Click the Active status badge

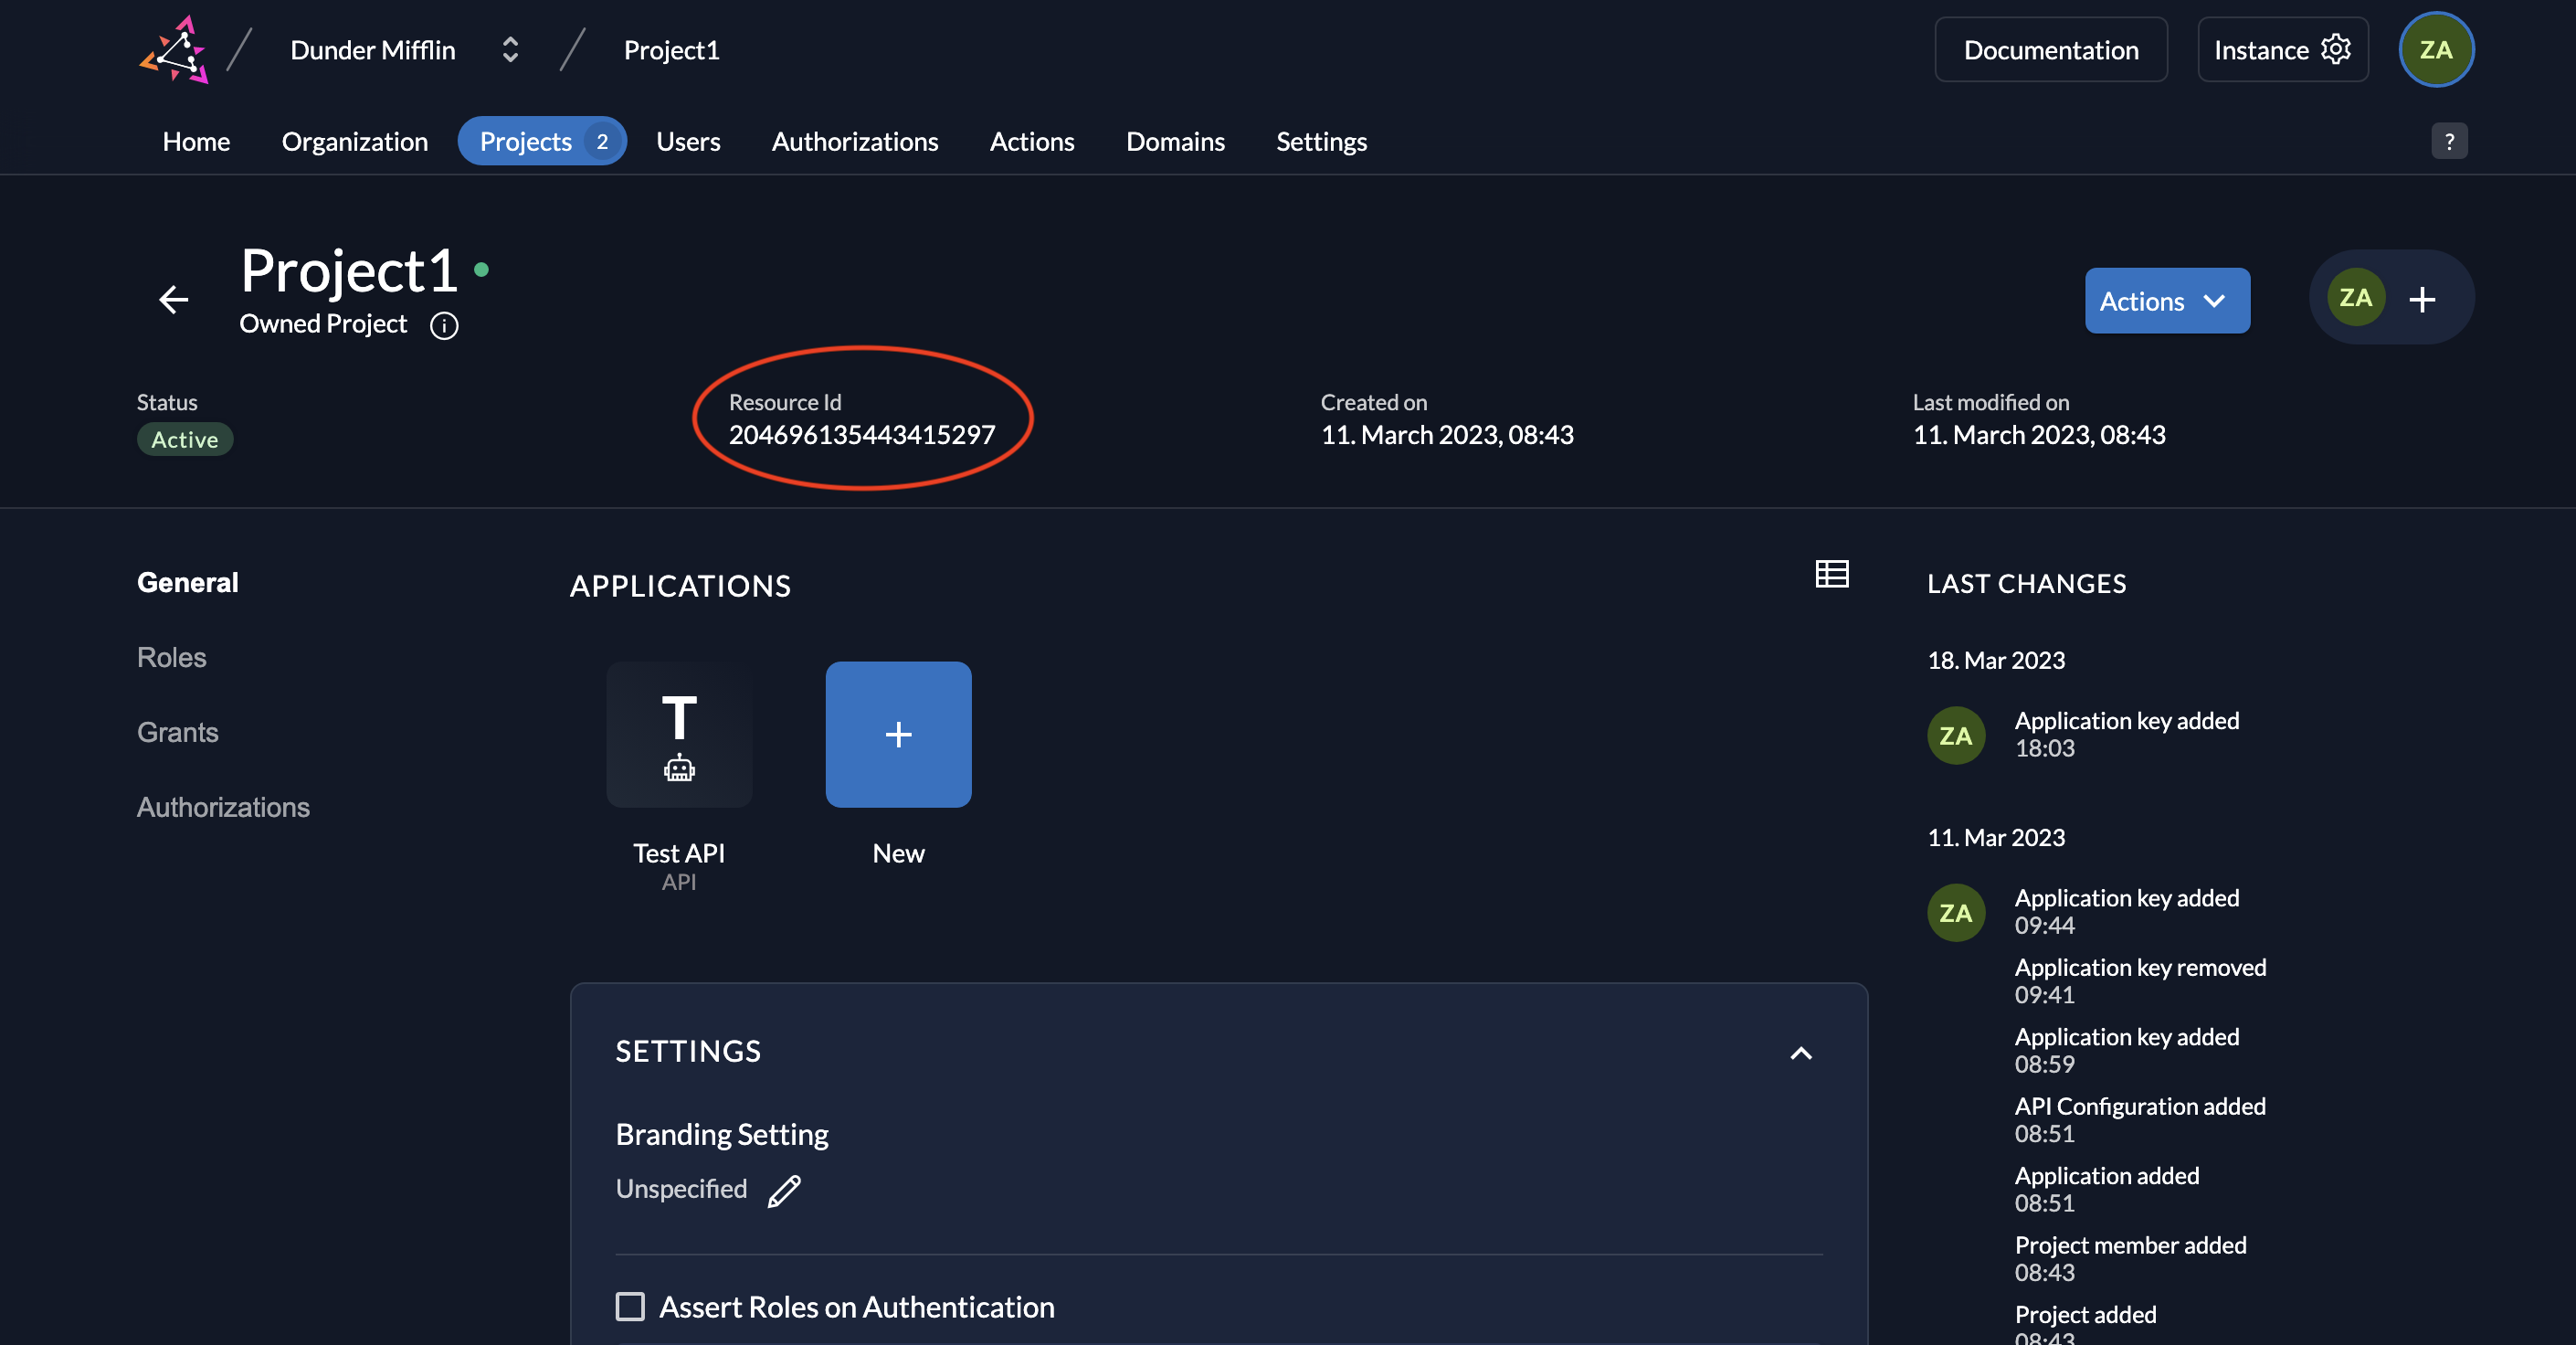185,438
